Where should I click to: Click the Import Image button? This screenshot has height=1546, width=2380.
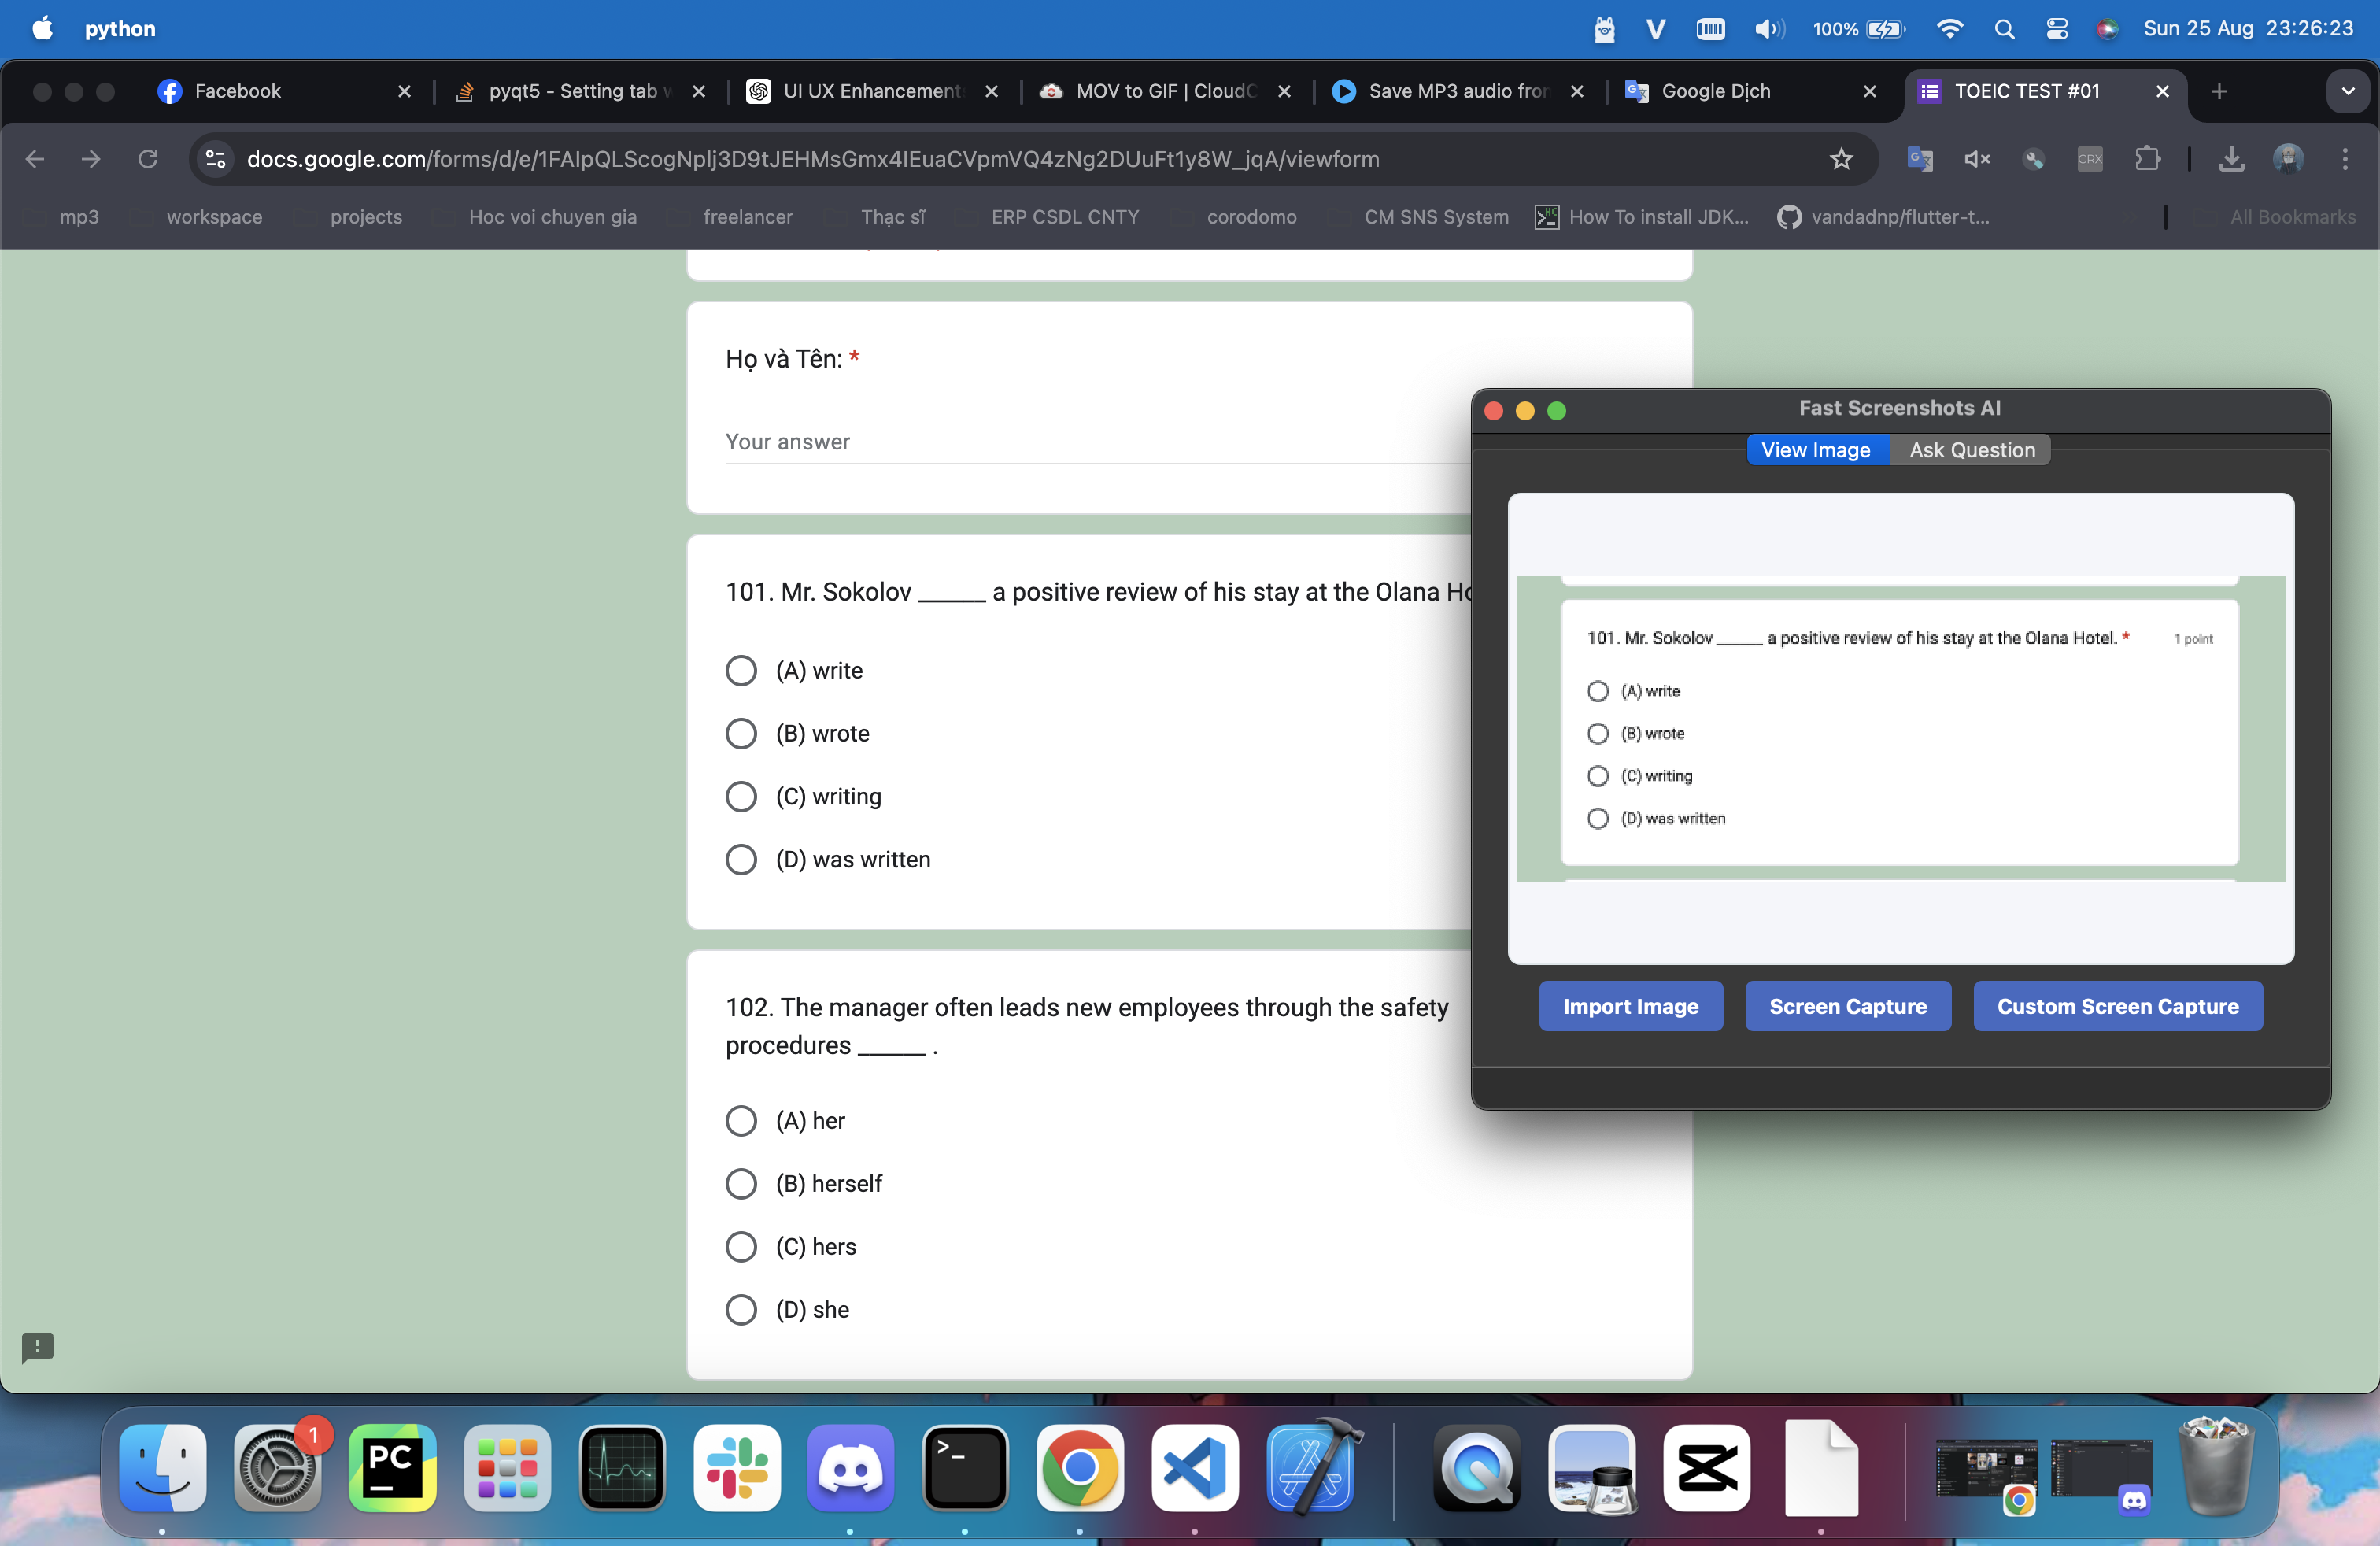1630,1006
